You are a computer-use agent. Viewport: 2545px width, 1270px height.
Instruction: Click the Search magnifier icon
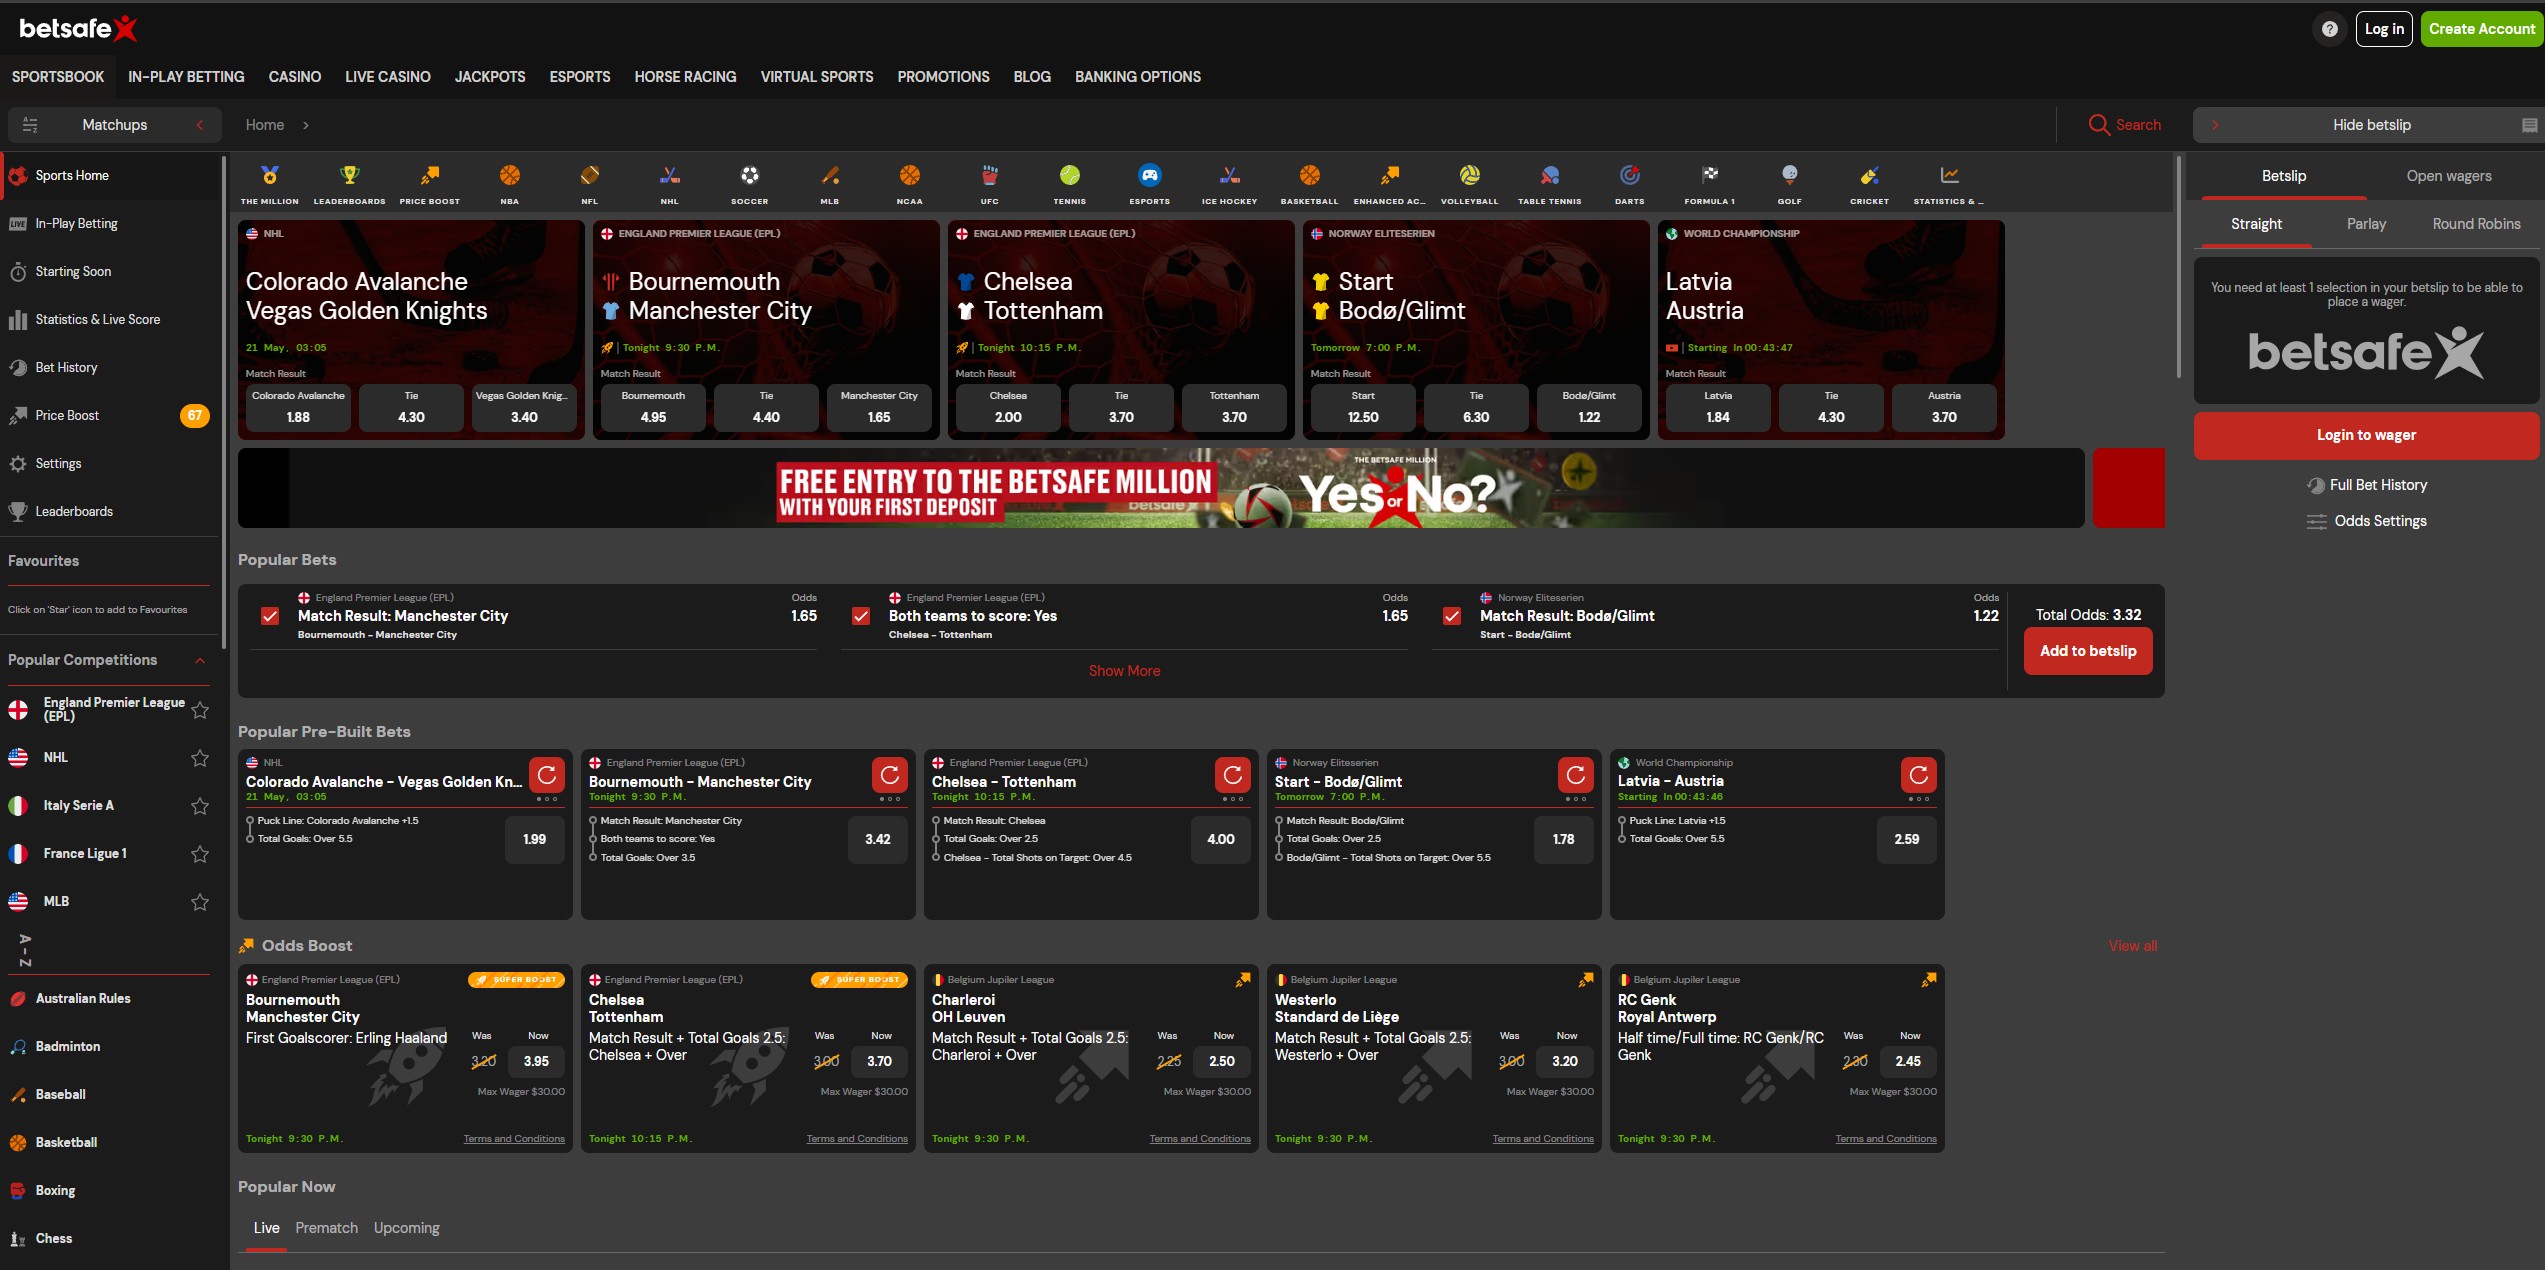click(x=2098, y=125)
